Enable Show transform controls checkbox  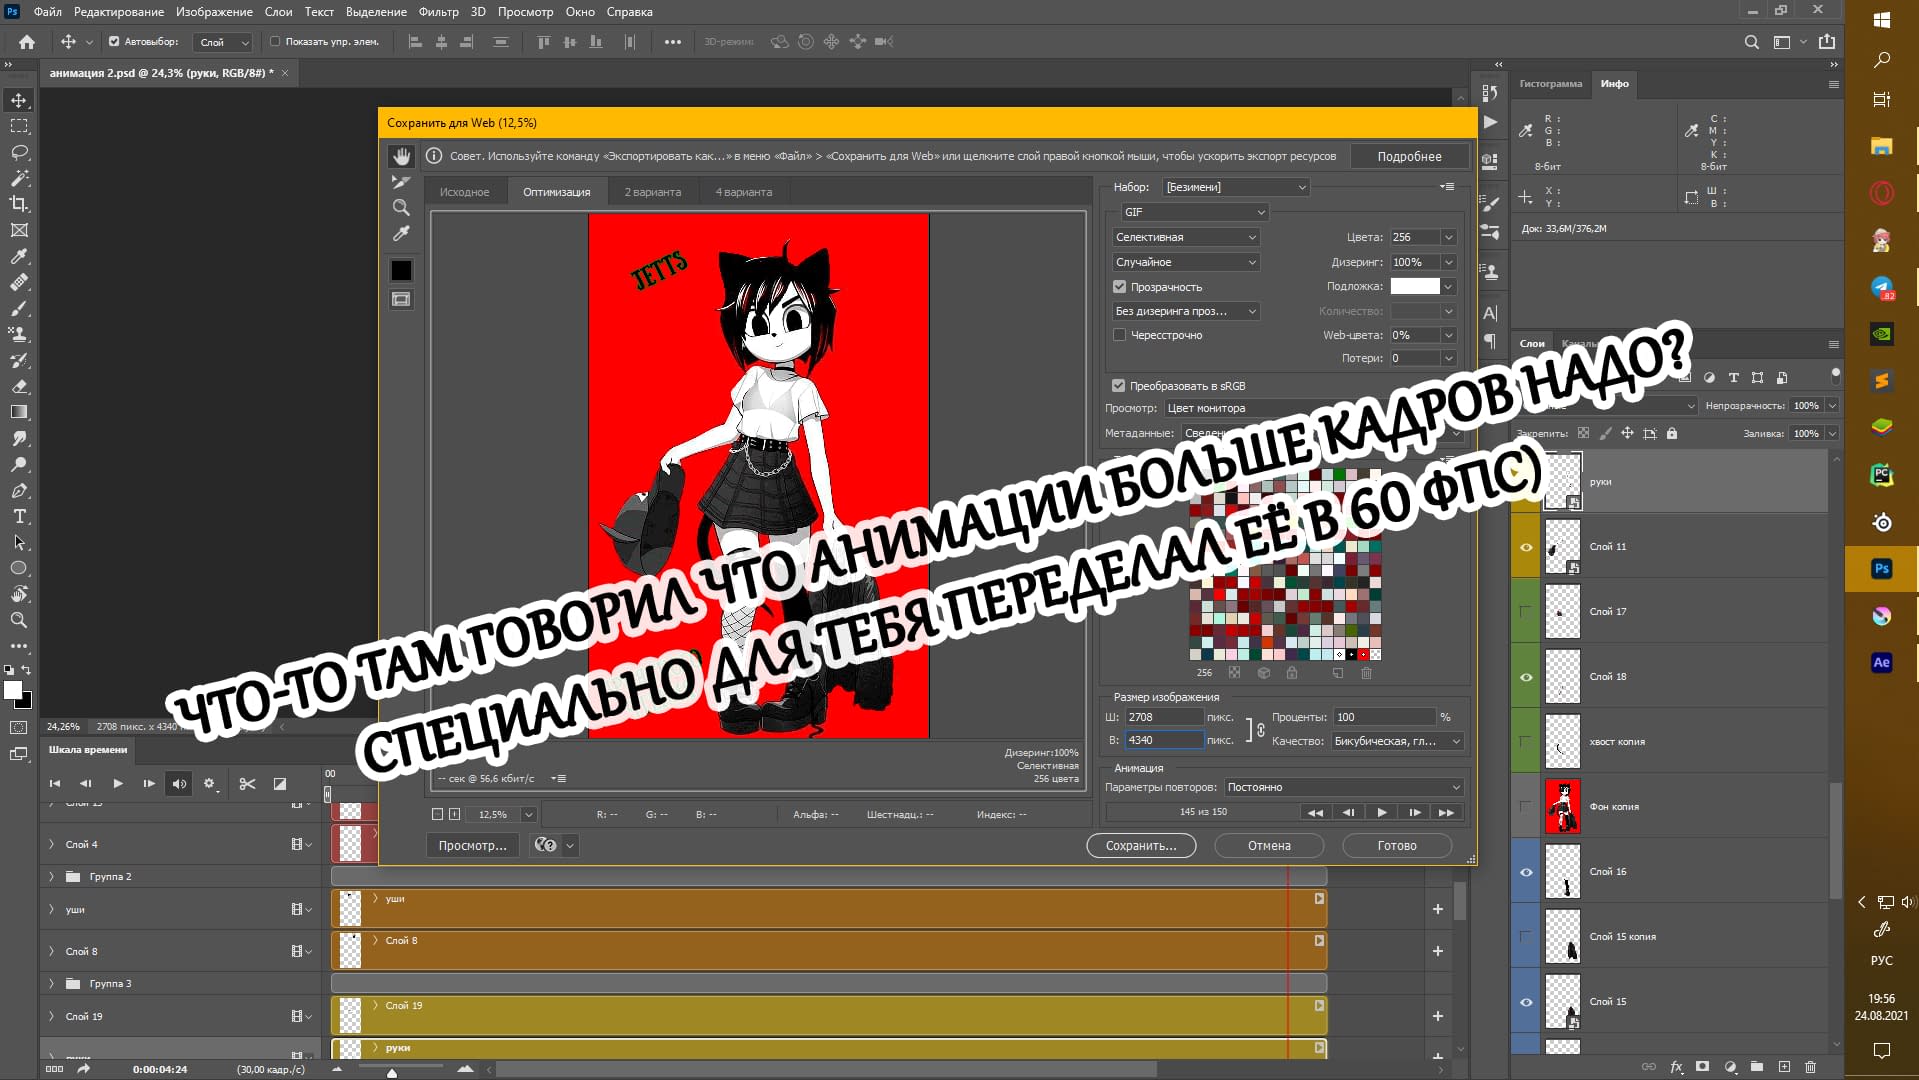275,42
